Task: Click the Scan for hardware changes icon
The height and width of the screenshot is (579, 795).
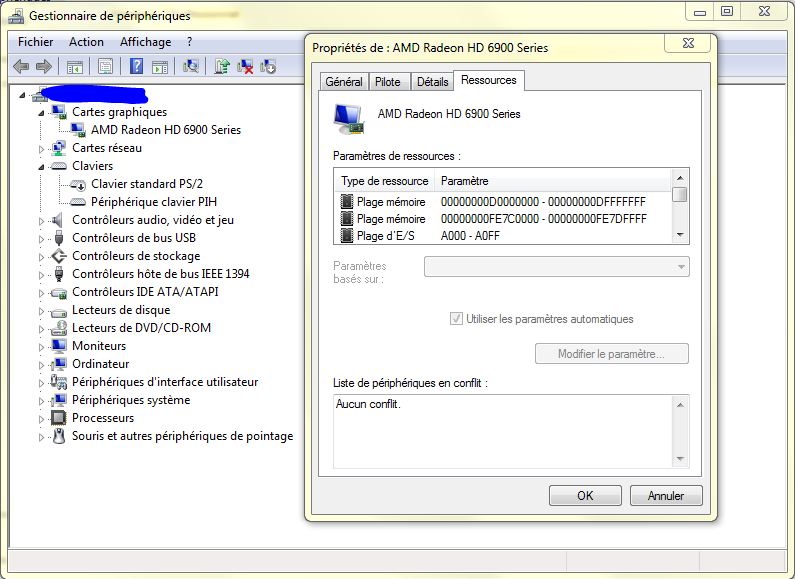Action: (x=191, y=66)
